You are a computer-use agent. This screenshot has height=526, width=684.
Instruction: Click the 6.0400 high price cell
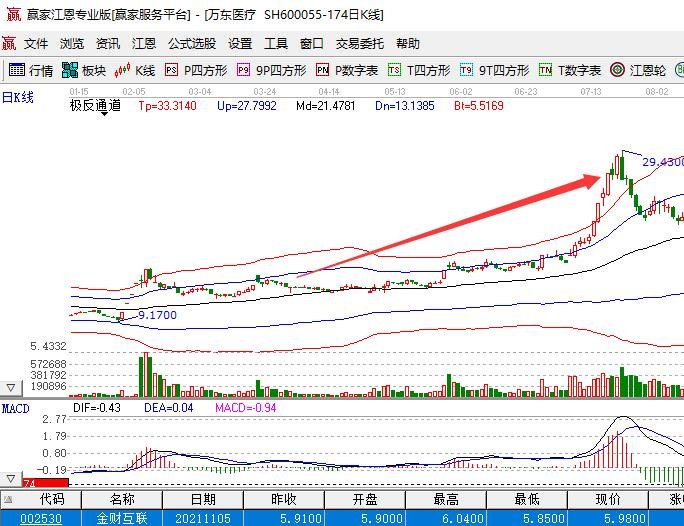tap(446, 519)
